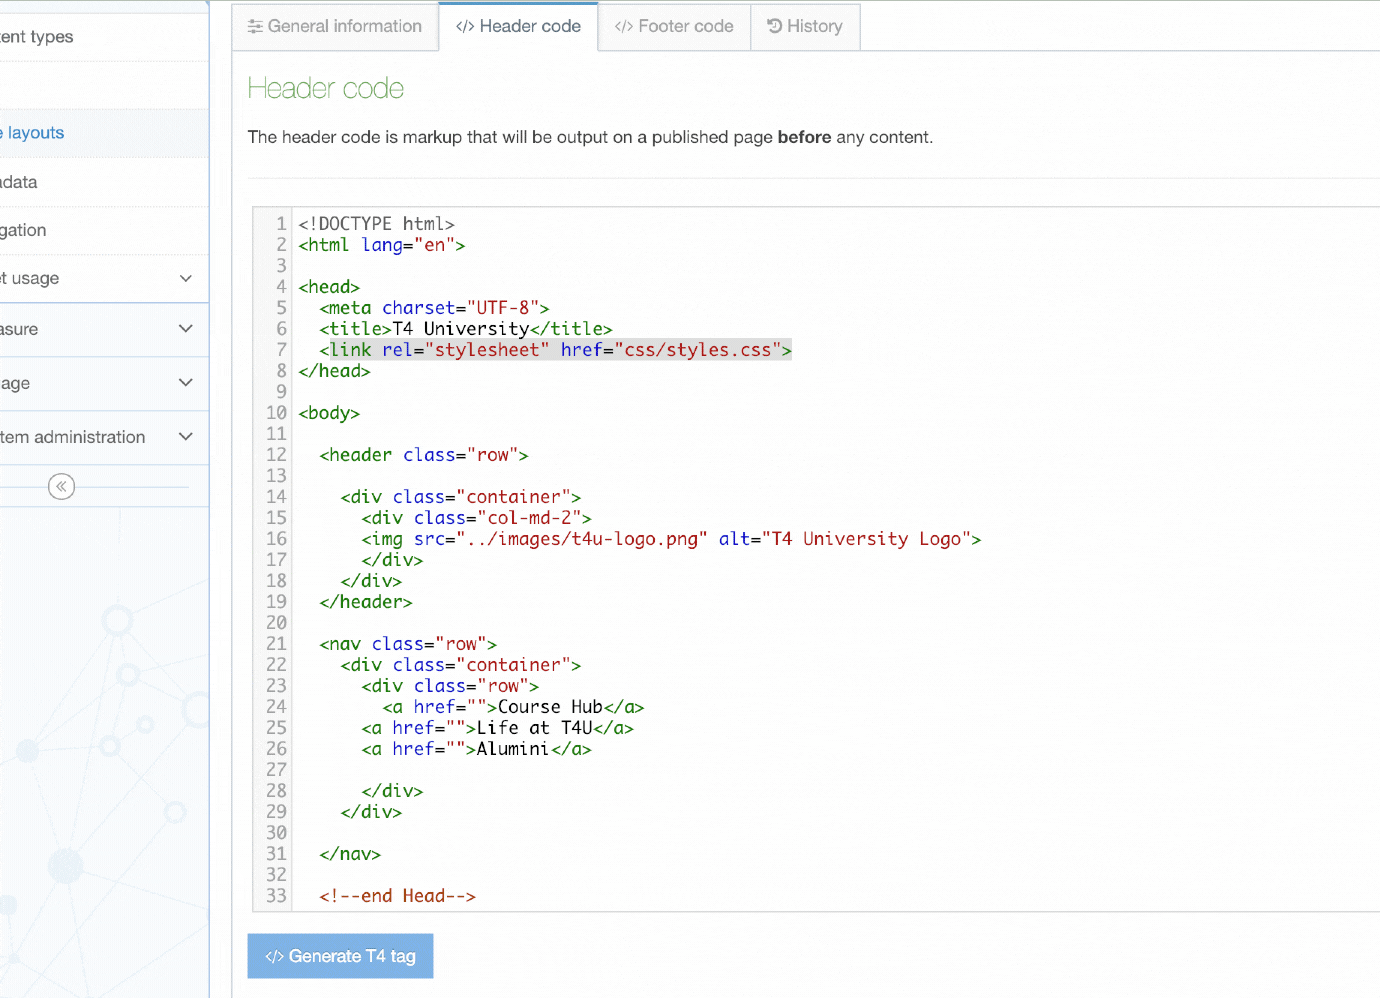Expand the system administration chevron

click(x=185, y=437)
